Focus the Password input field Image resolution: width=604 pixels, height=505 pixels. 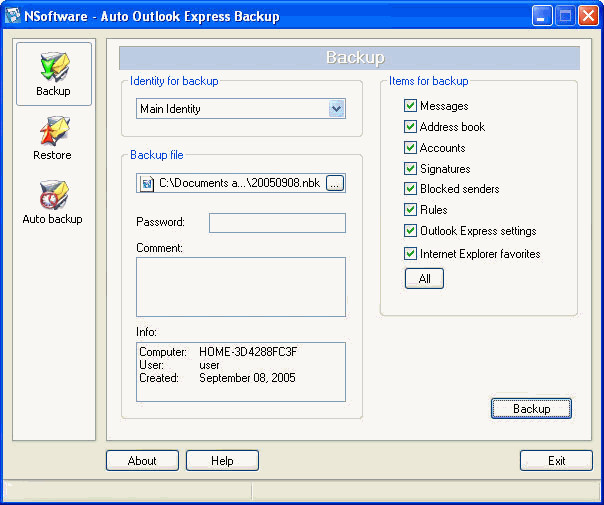[277, 223]
